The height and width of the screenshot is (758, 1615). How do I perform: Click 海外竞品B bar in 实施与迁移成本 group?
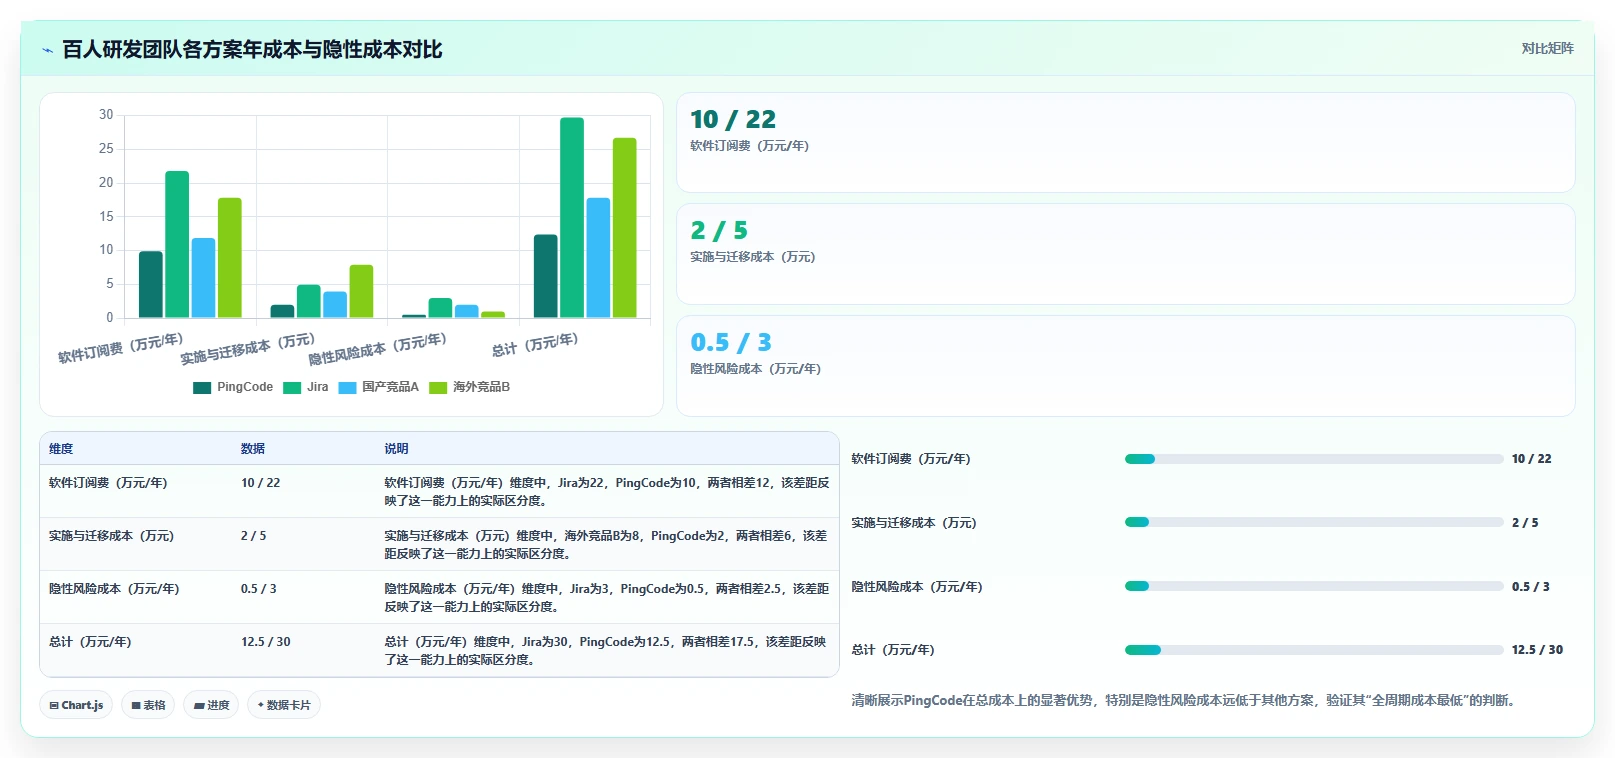[x=361, y=291]
